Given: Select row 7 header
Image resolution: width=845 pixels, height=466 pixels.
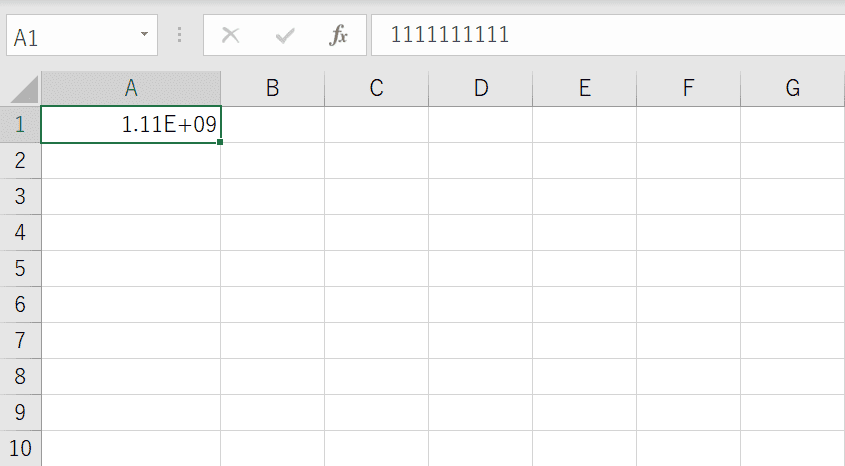Looking at the screenshot, I should [x=20, y=340].
